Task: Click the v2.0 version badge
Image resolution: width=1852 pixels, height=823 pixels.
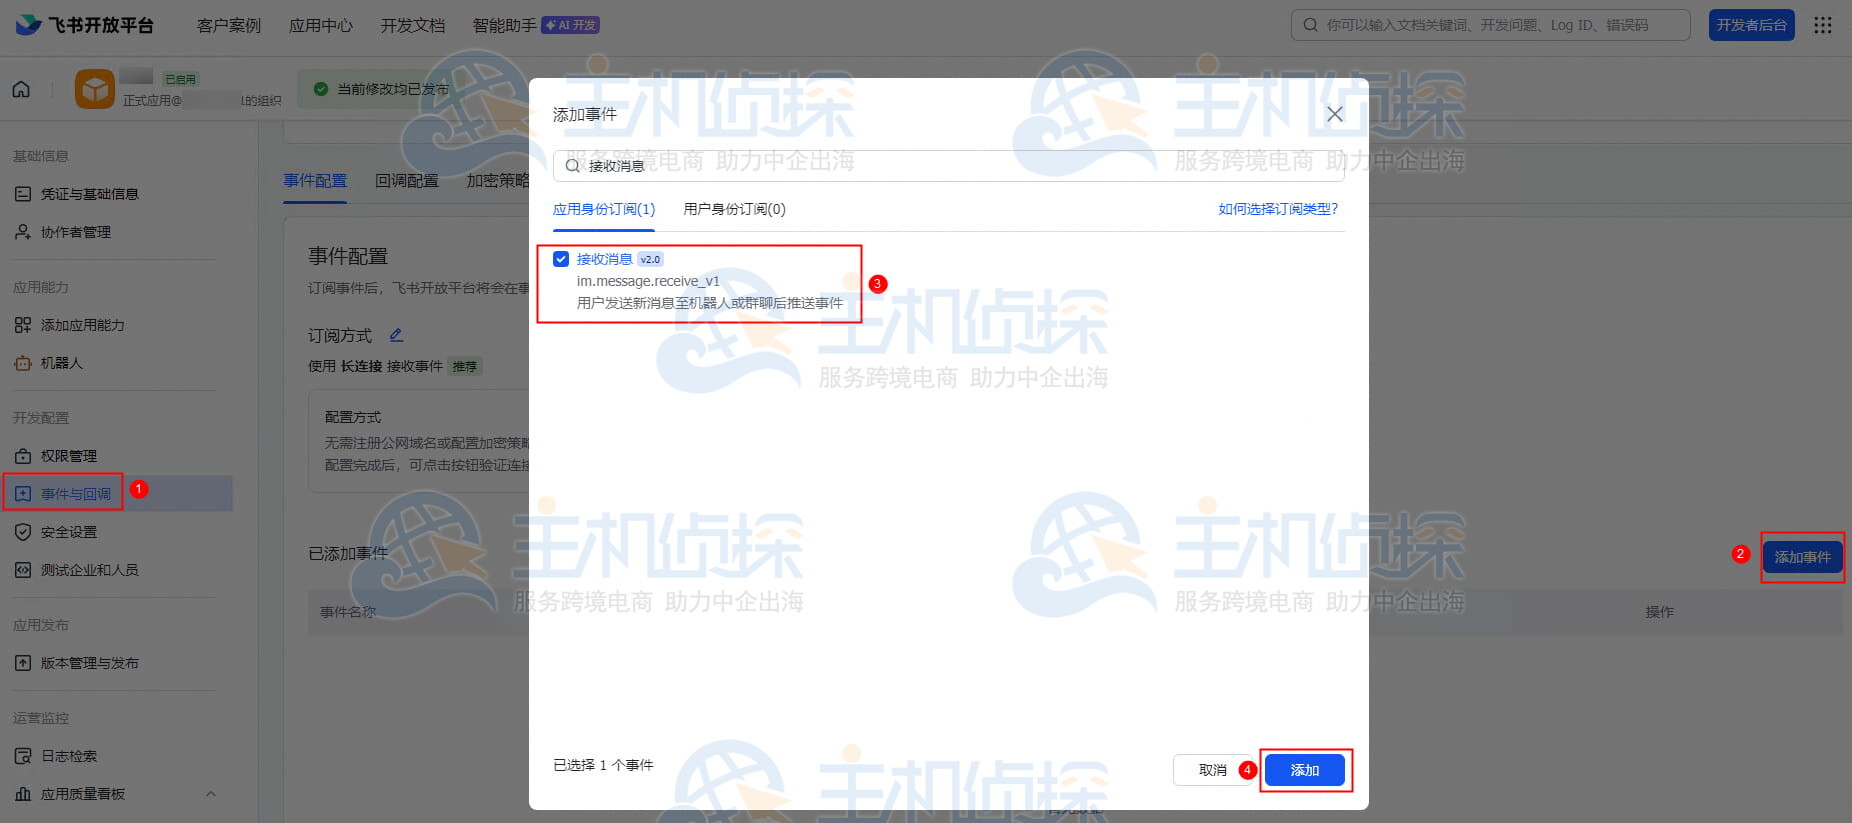Action: (651, 259)
